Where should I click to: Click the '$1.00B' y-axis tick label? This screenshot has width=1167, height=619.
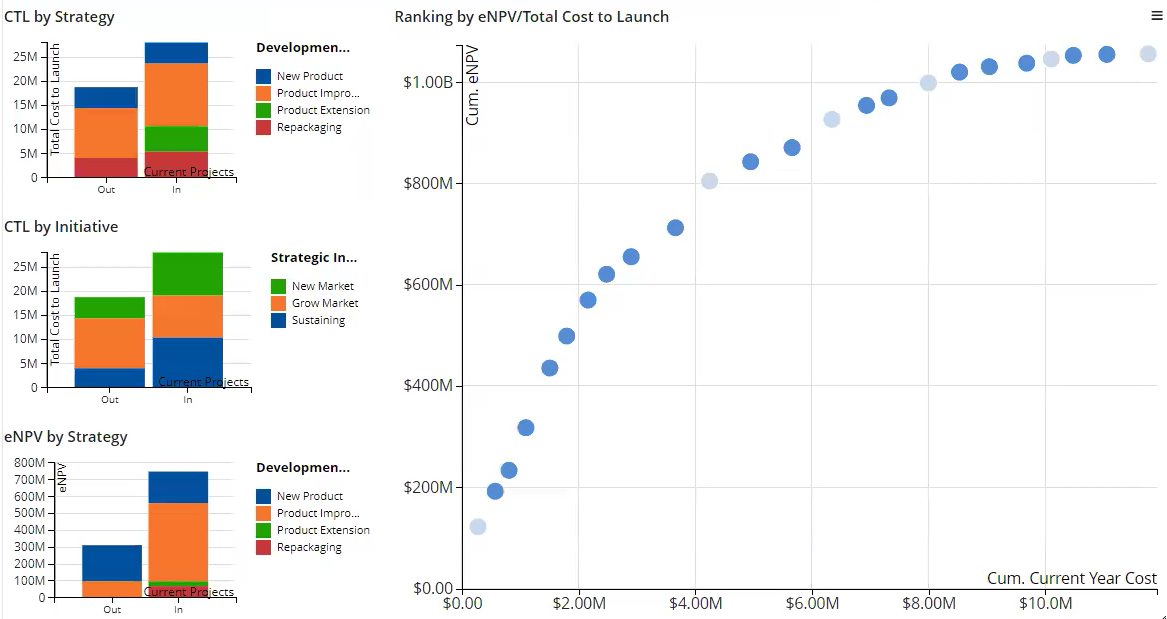tap(428, 82)
